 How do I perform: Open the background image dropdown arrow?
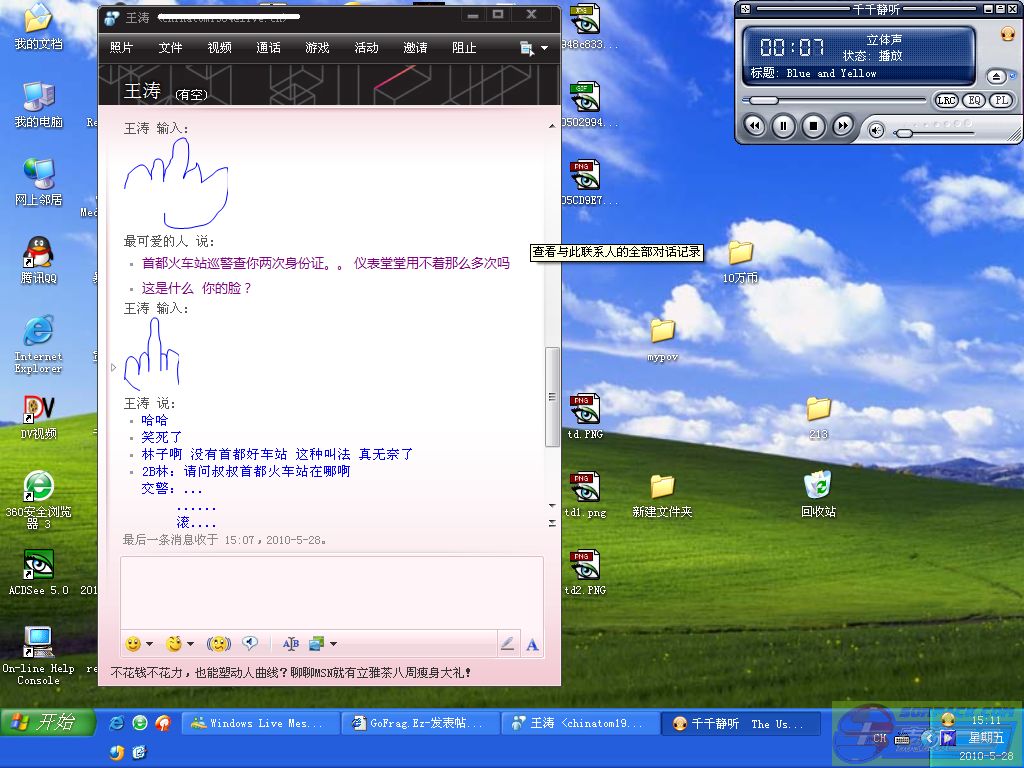[x=333, y=645]
